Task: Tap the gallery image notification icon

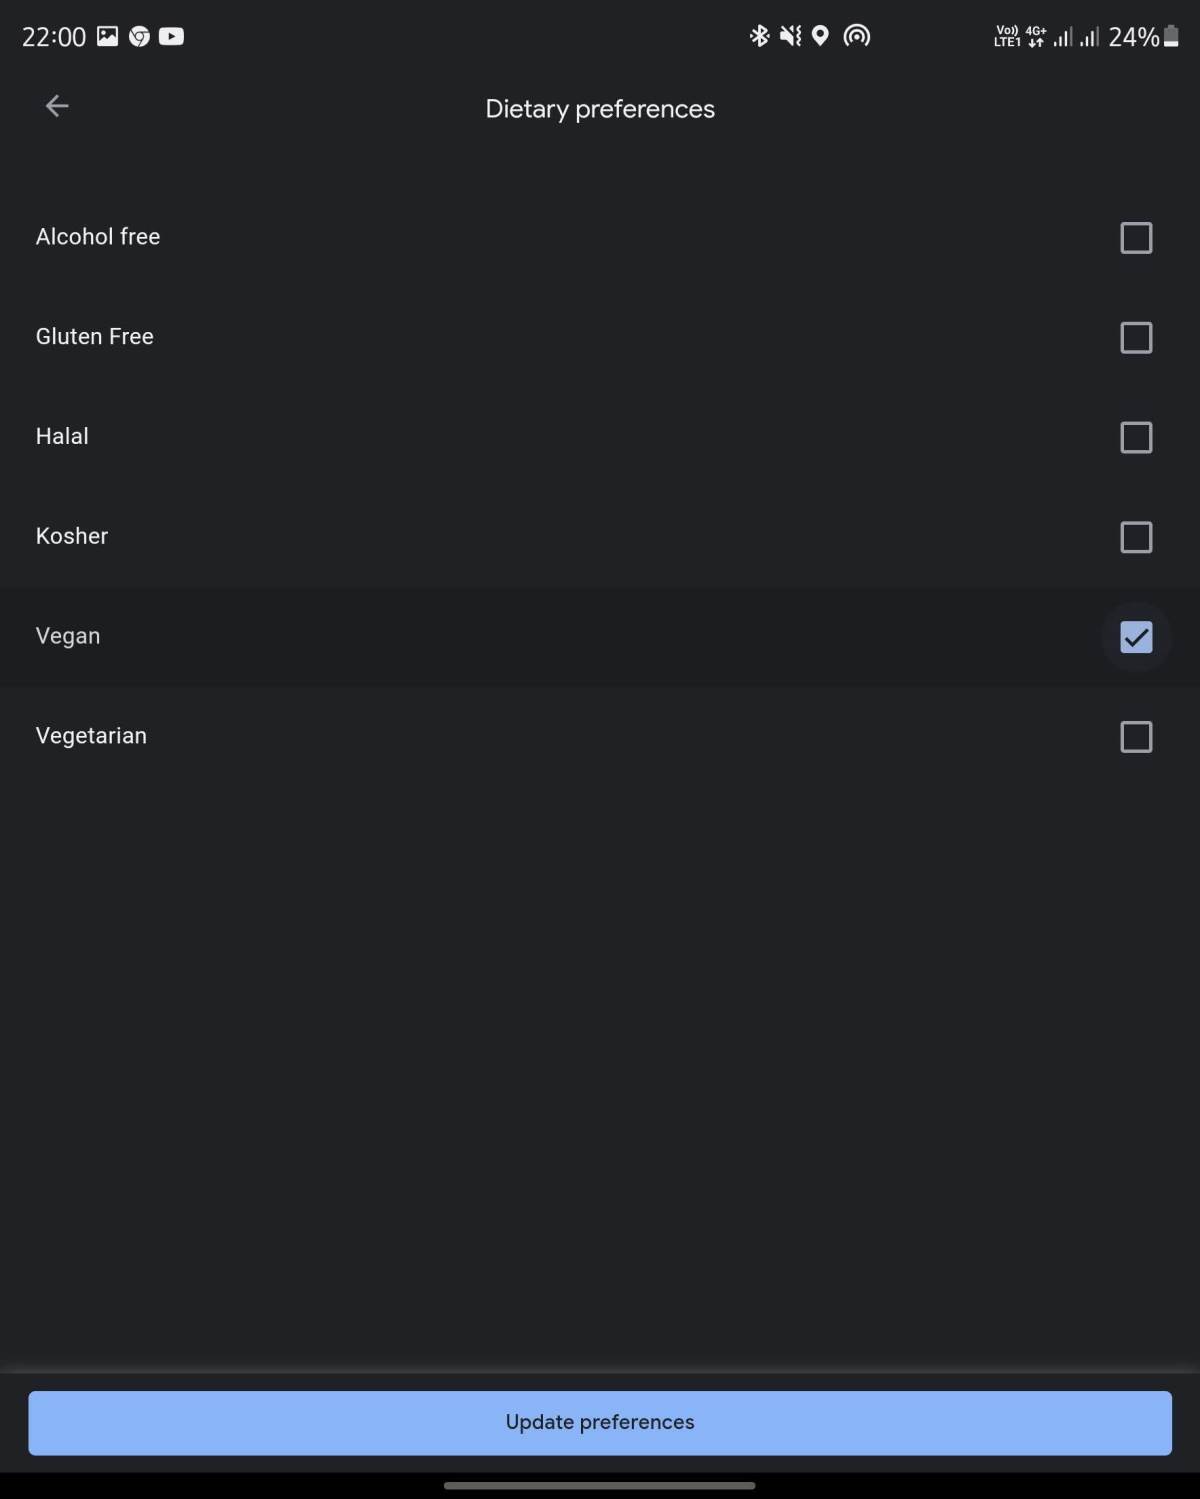Action: coord(107,37)
